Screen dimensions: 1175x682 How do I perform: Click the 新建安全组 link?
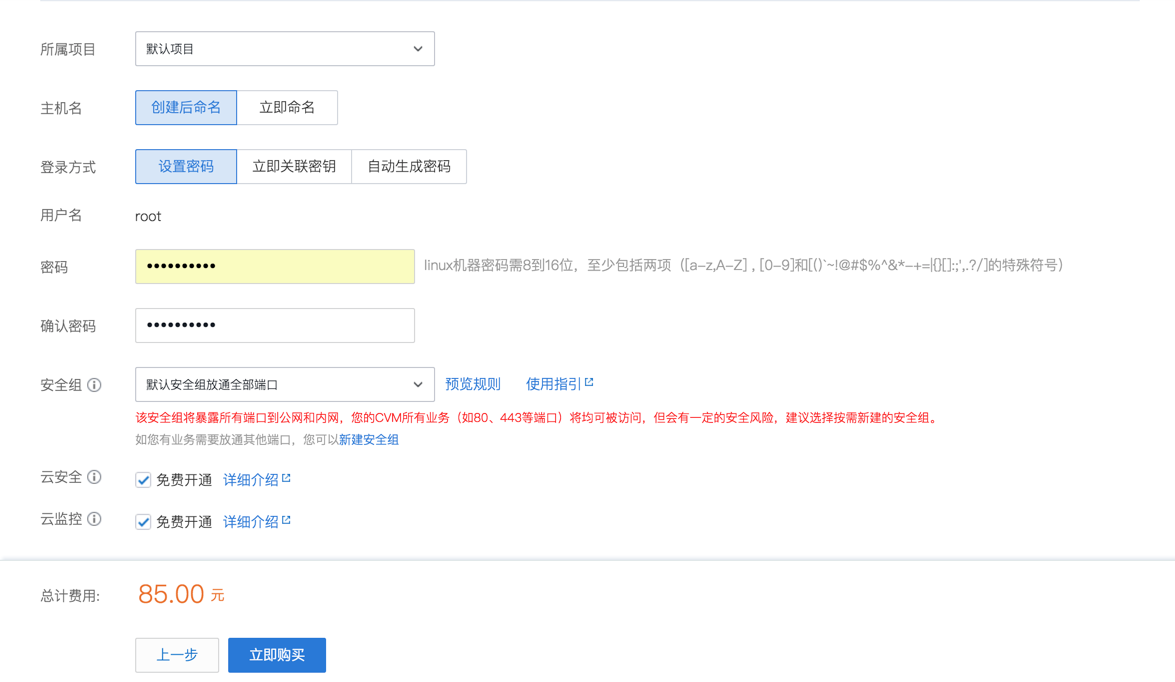[x=369, y=440]
